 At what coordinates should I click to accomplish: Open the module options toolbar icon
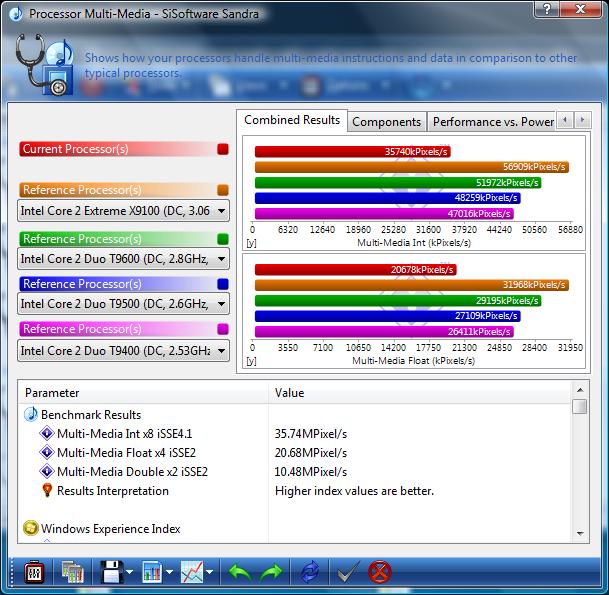[x=34, y=572]
